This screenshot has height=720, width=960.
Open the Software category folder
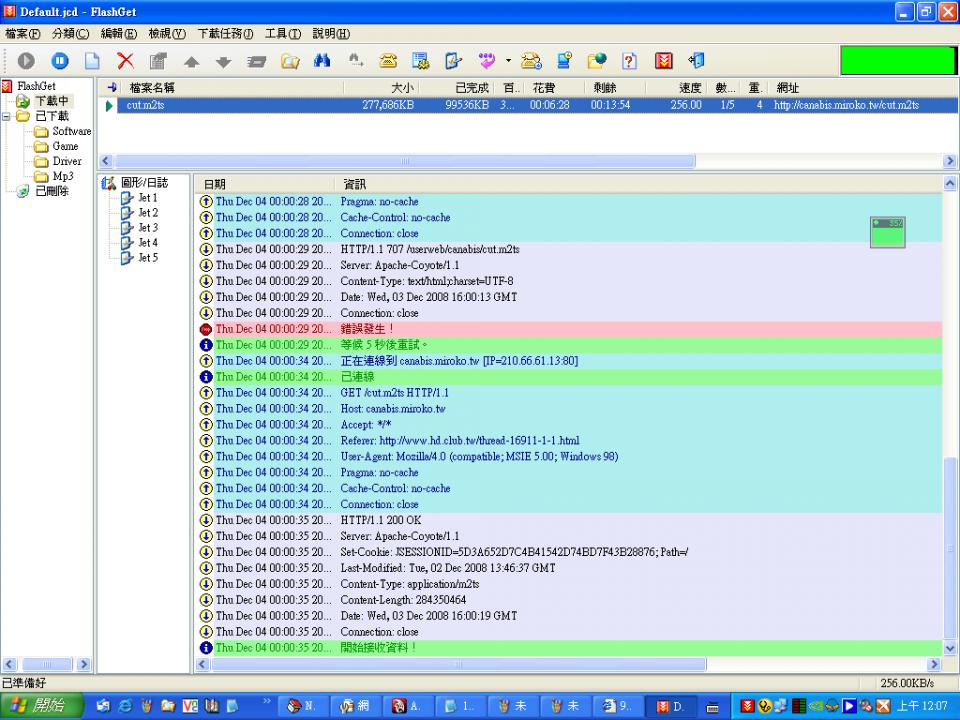click(x=71, y=131)
